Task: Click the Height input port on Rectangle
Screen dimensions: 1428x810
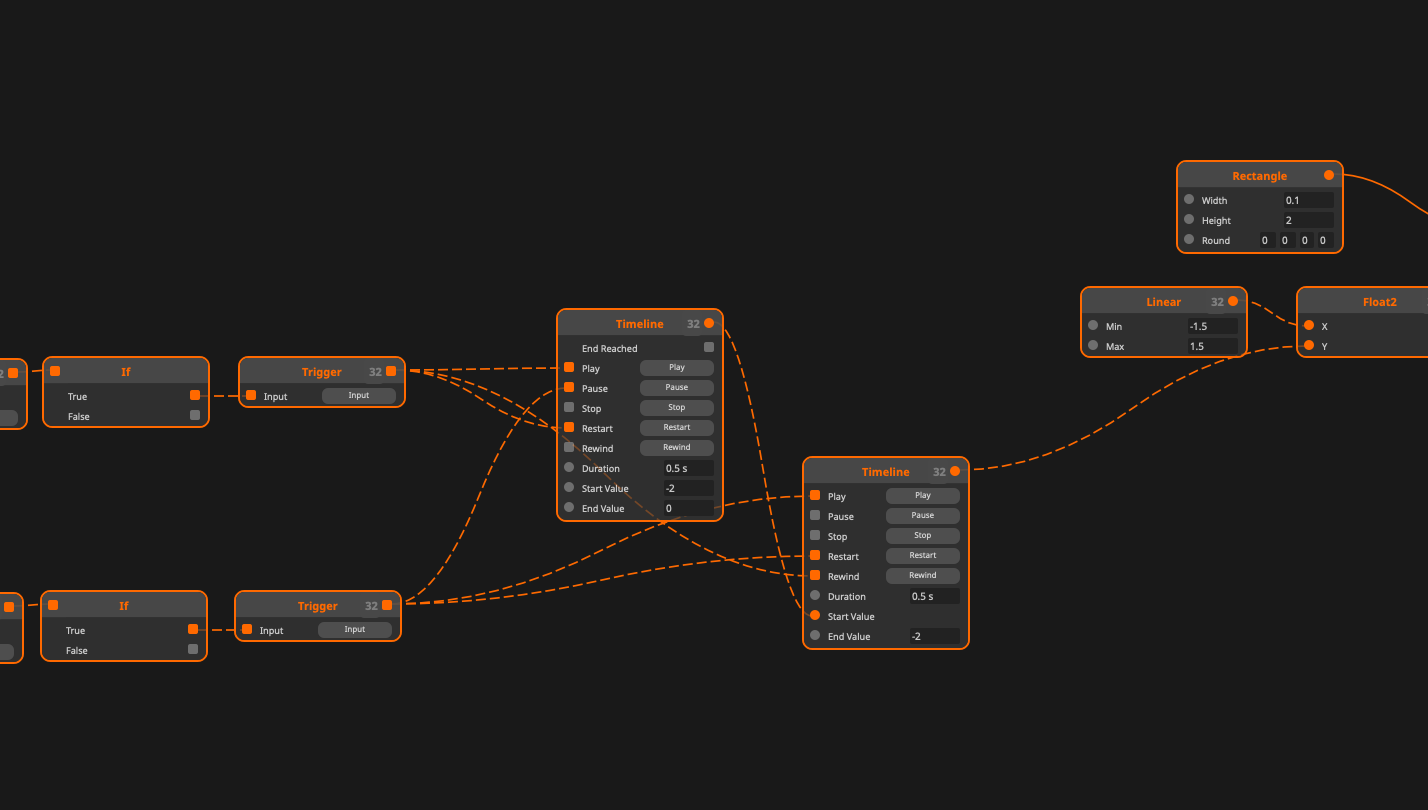Action: coord(1189,219)
